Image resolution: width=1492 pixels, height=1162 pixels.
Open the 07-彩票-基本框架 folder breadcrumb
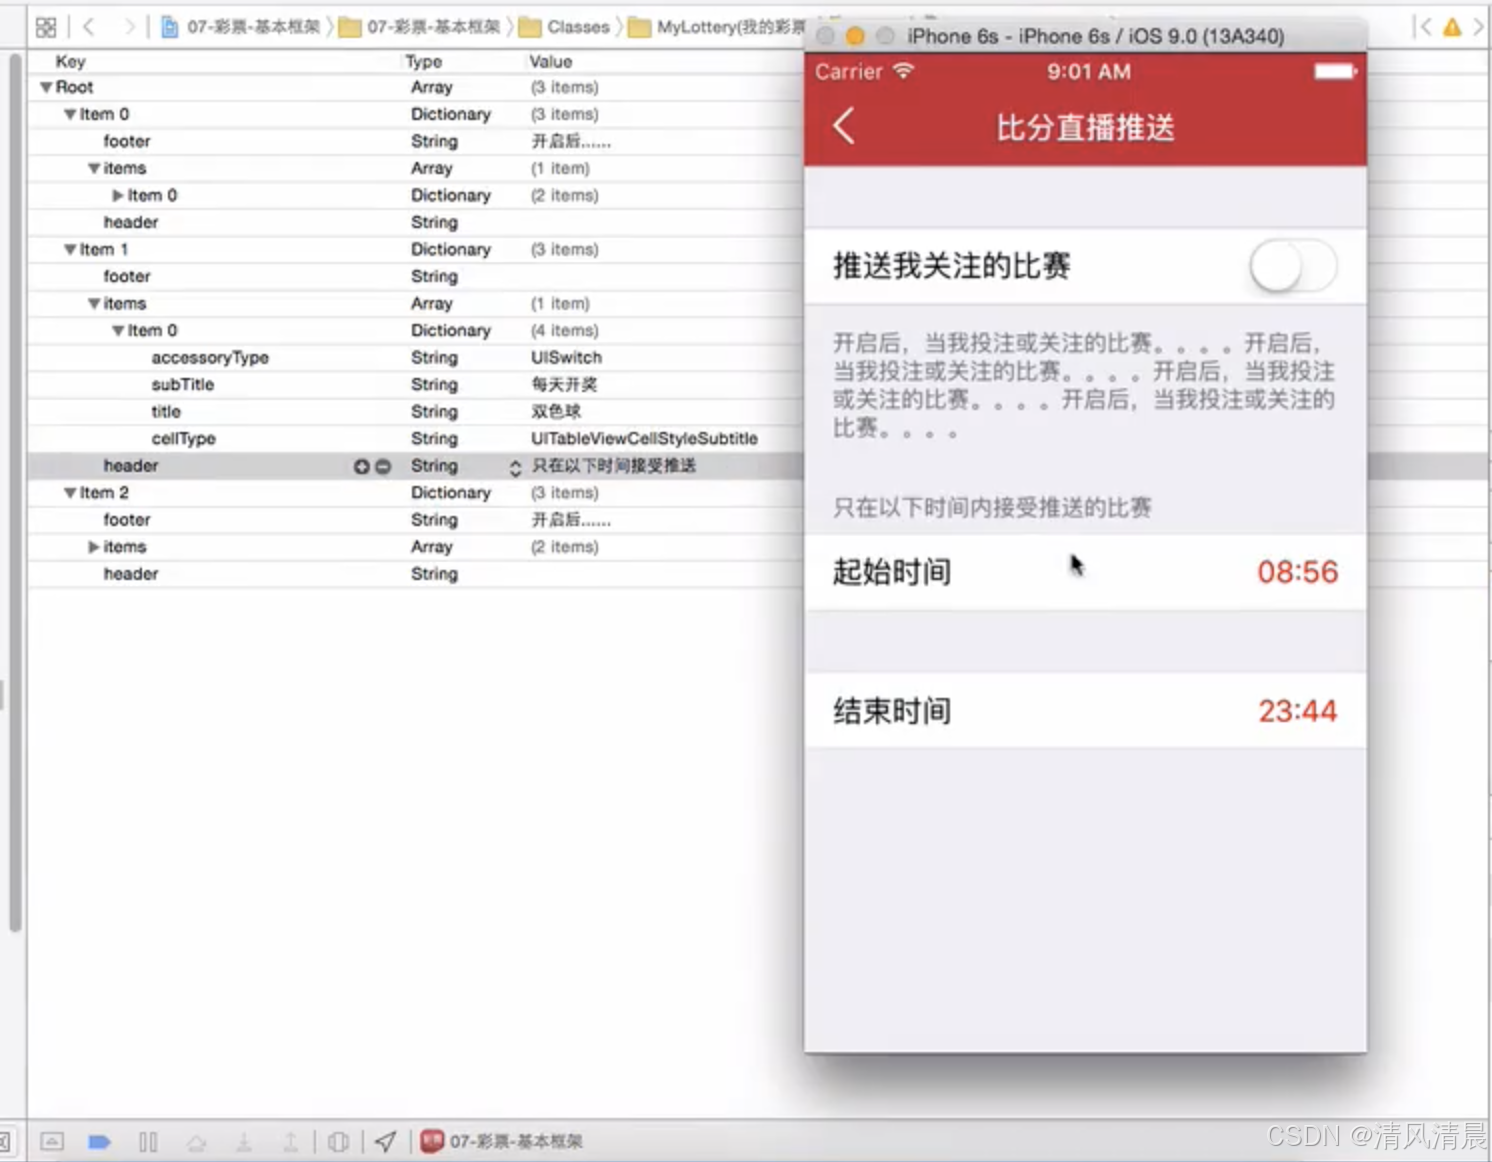420,27
